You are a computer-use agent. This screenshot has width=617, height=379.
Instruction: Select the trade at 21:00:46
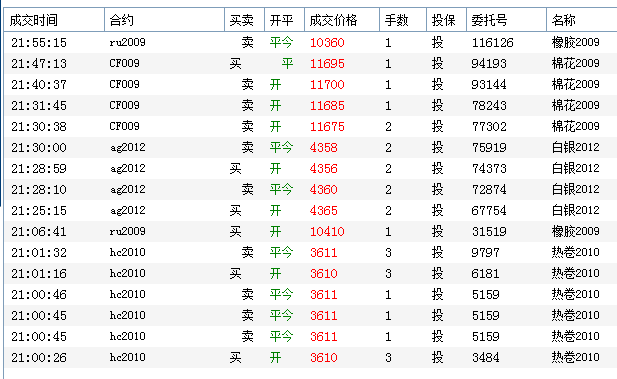tap(310, 294)
